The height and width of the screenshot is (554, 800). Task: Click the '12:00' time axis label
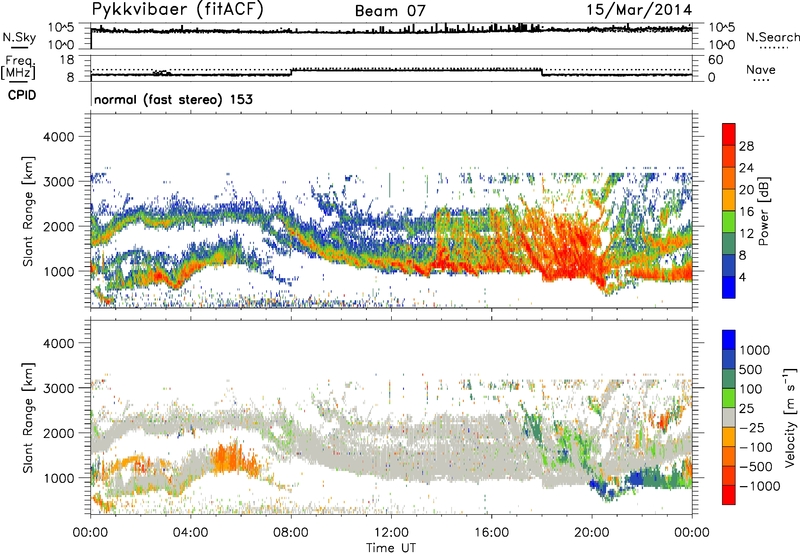coord(391,533)
